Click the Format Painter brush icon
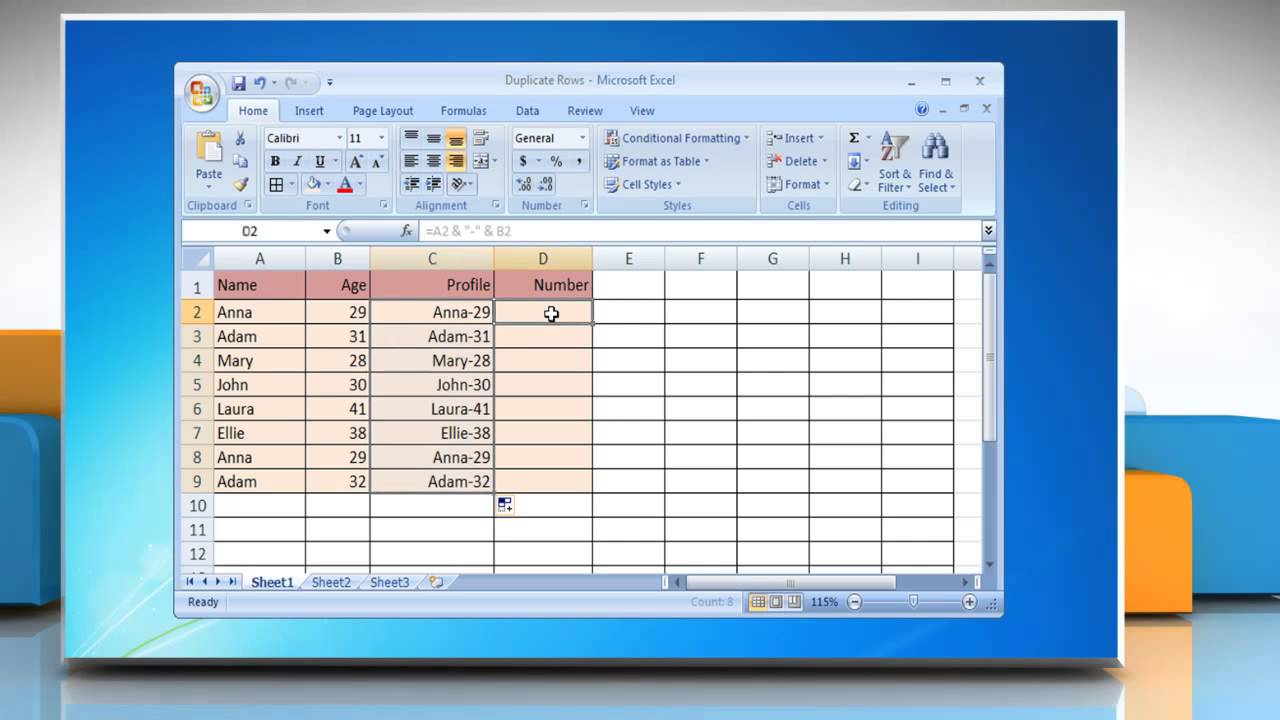1280x720 pixels. pos(240,185)
